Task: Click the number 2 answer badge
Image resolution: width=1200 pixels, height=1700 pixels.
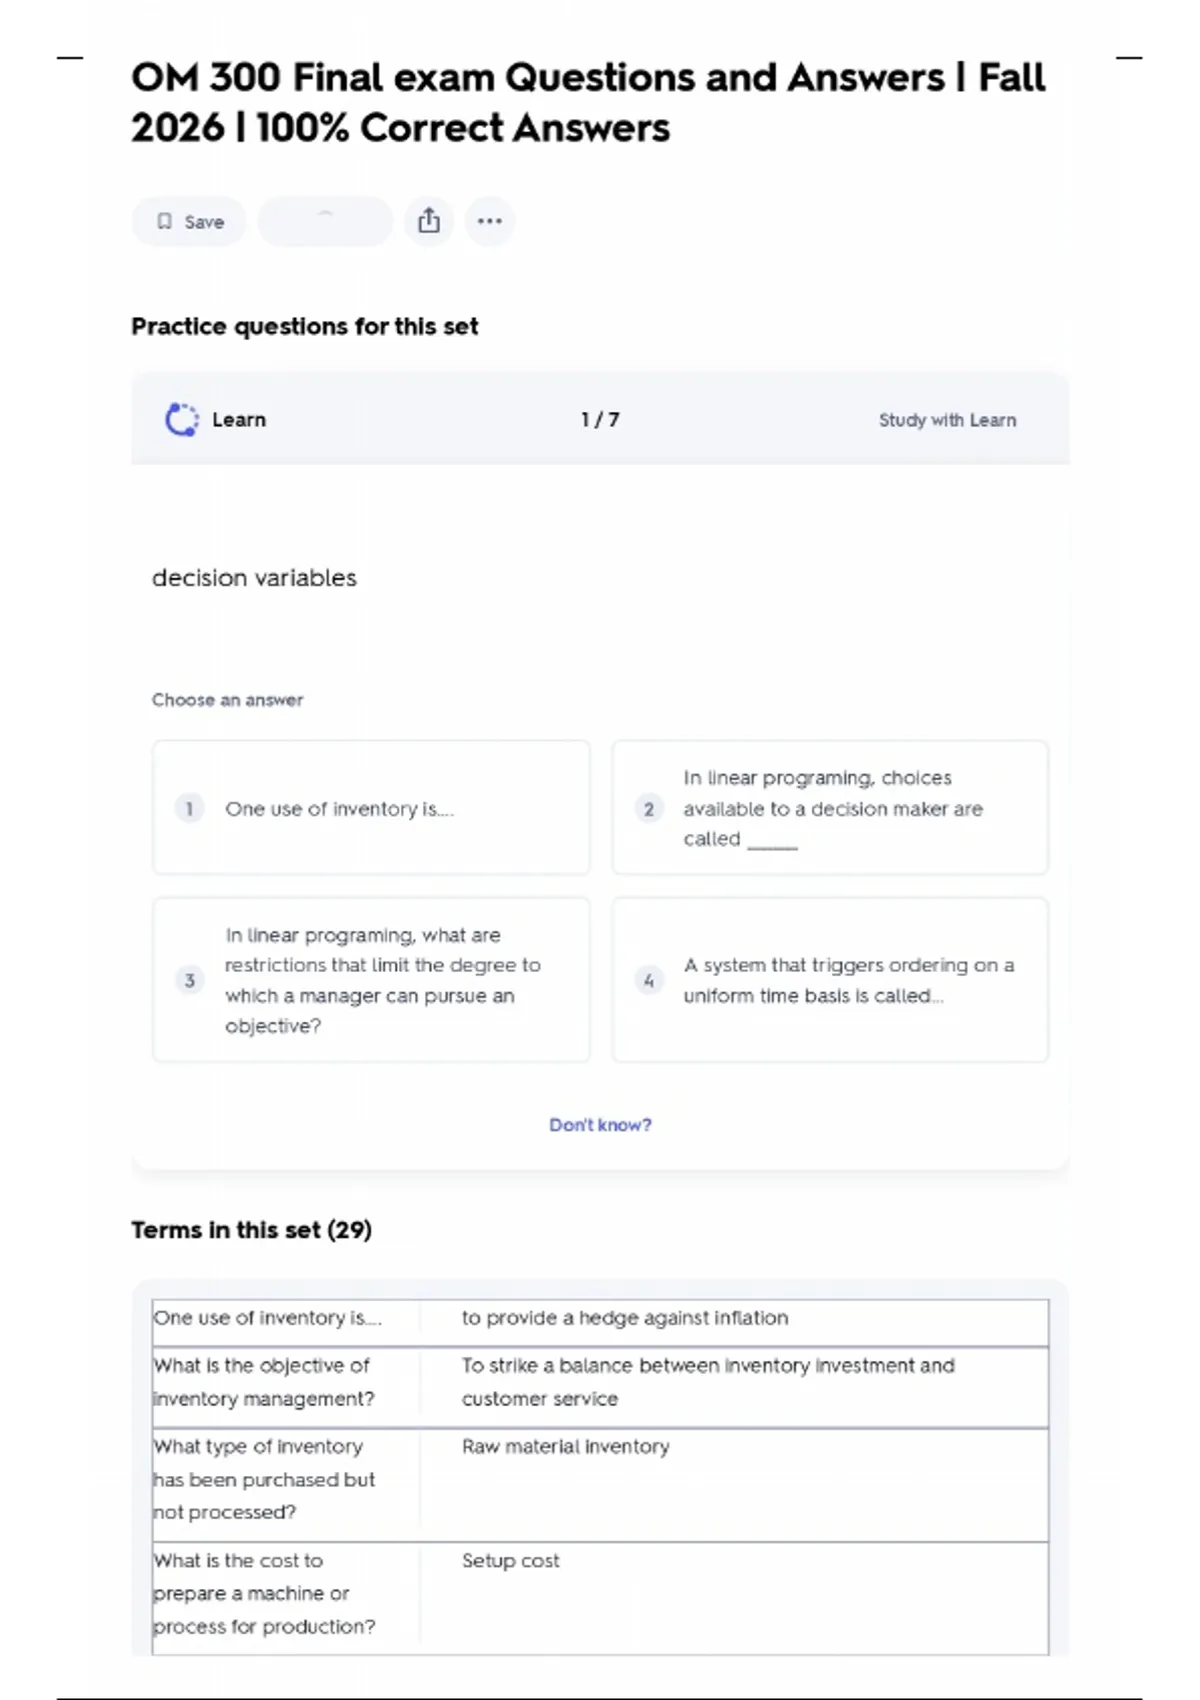Action: tap(649, 808)
